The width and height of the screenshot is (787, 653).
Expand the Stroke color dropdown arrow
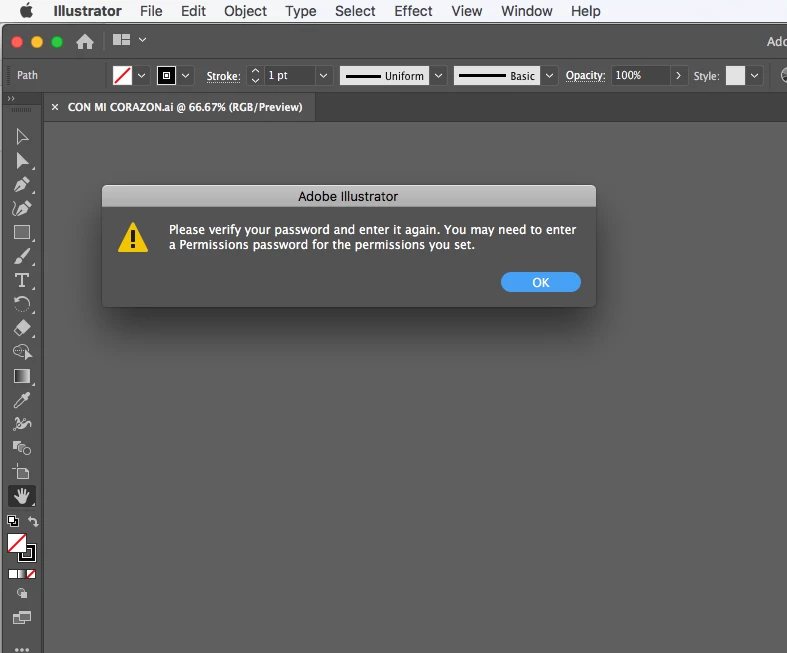[x=185, y=76]
